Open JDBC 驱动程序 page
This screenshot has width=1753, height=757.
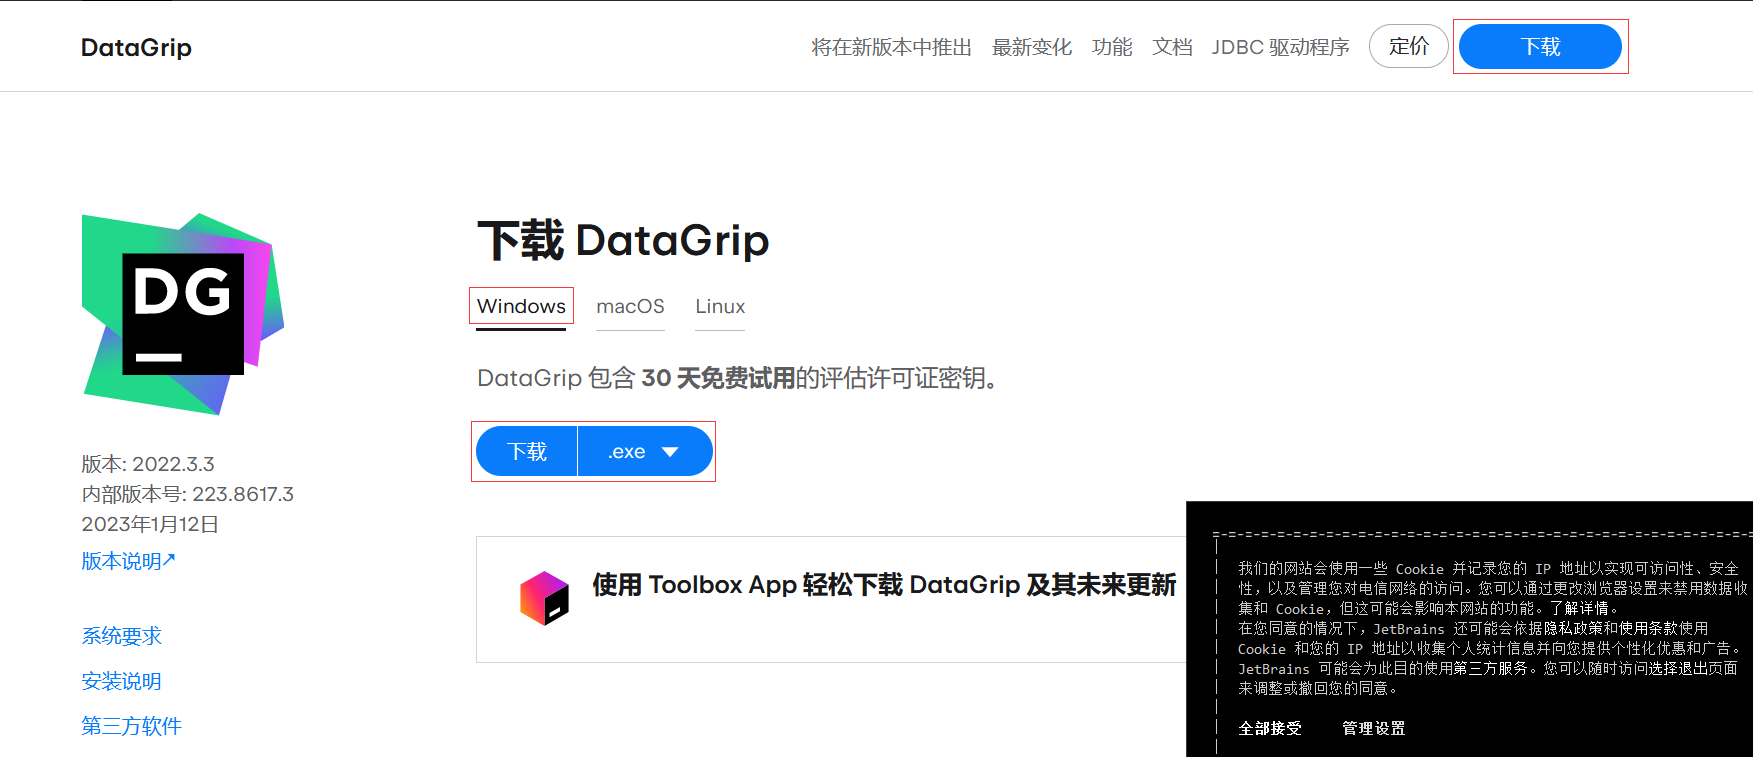click(1280, 47)
